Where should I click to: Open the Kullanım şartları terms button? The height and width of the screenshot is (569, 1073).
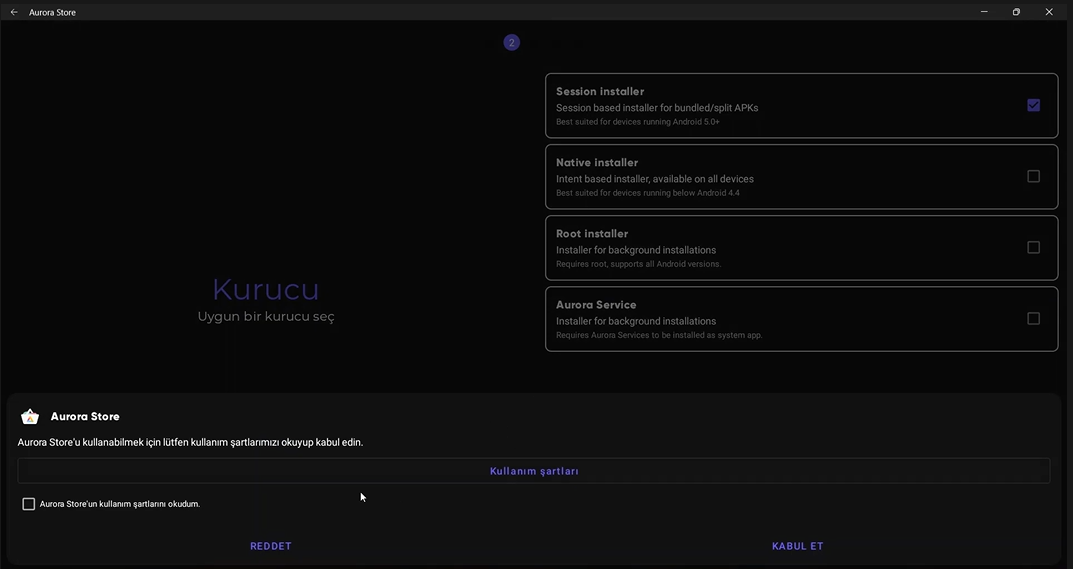pyautogui.click(x=534, y=471)
